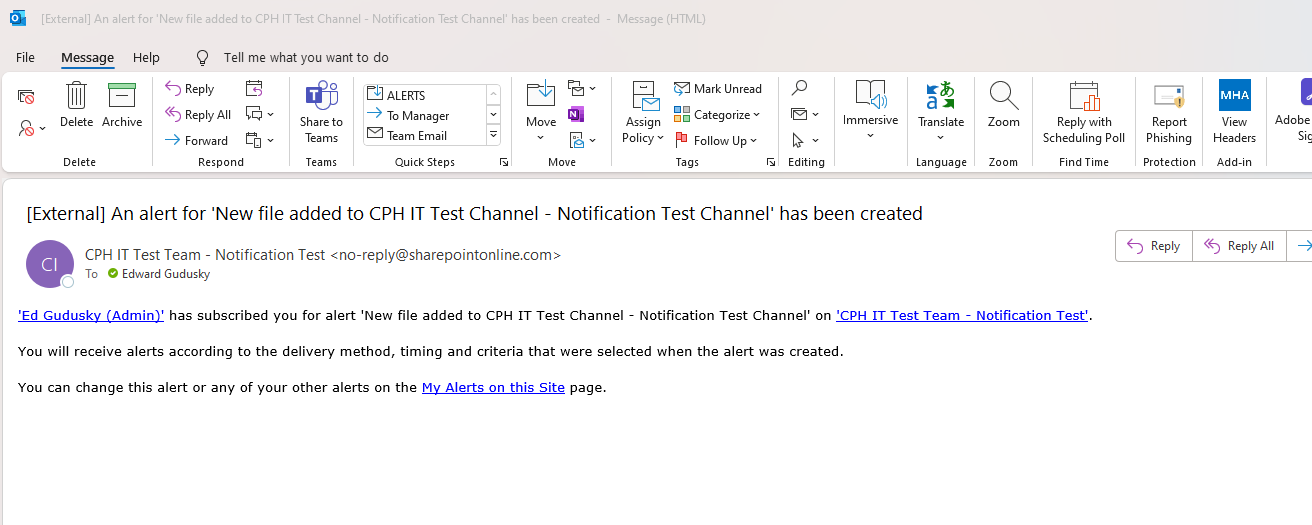Click the Zoom magnifier button

click(x=1003, y=106)
